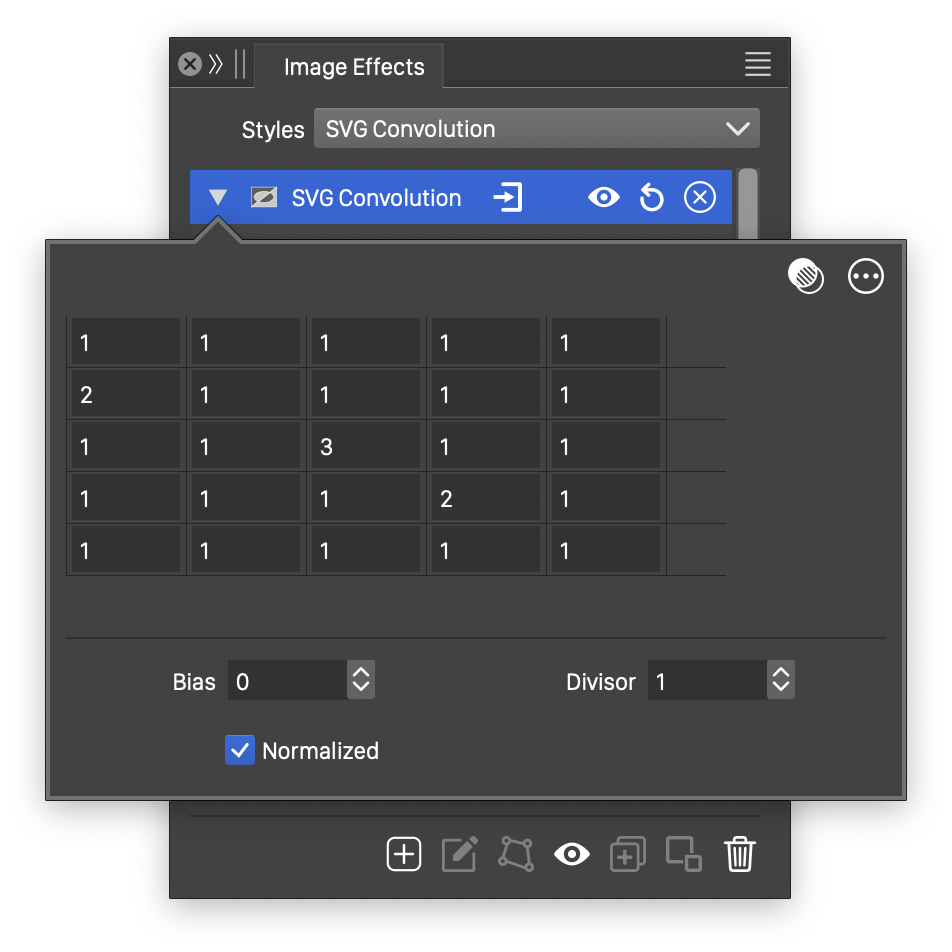The height and width of the screenshot is (952, 952).
Task: Open the panel hamburger menu
Action: tap(758, 65)
